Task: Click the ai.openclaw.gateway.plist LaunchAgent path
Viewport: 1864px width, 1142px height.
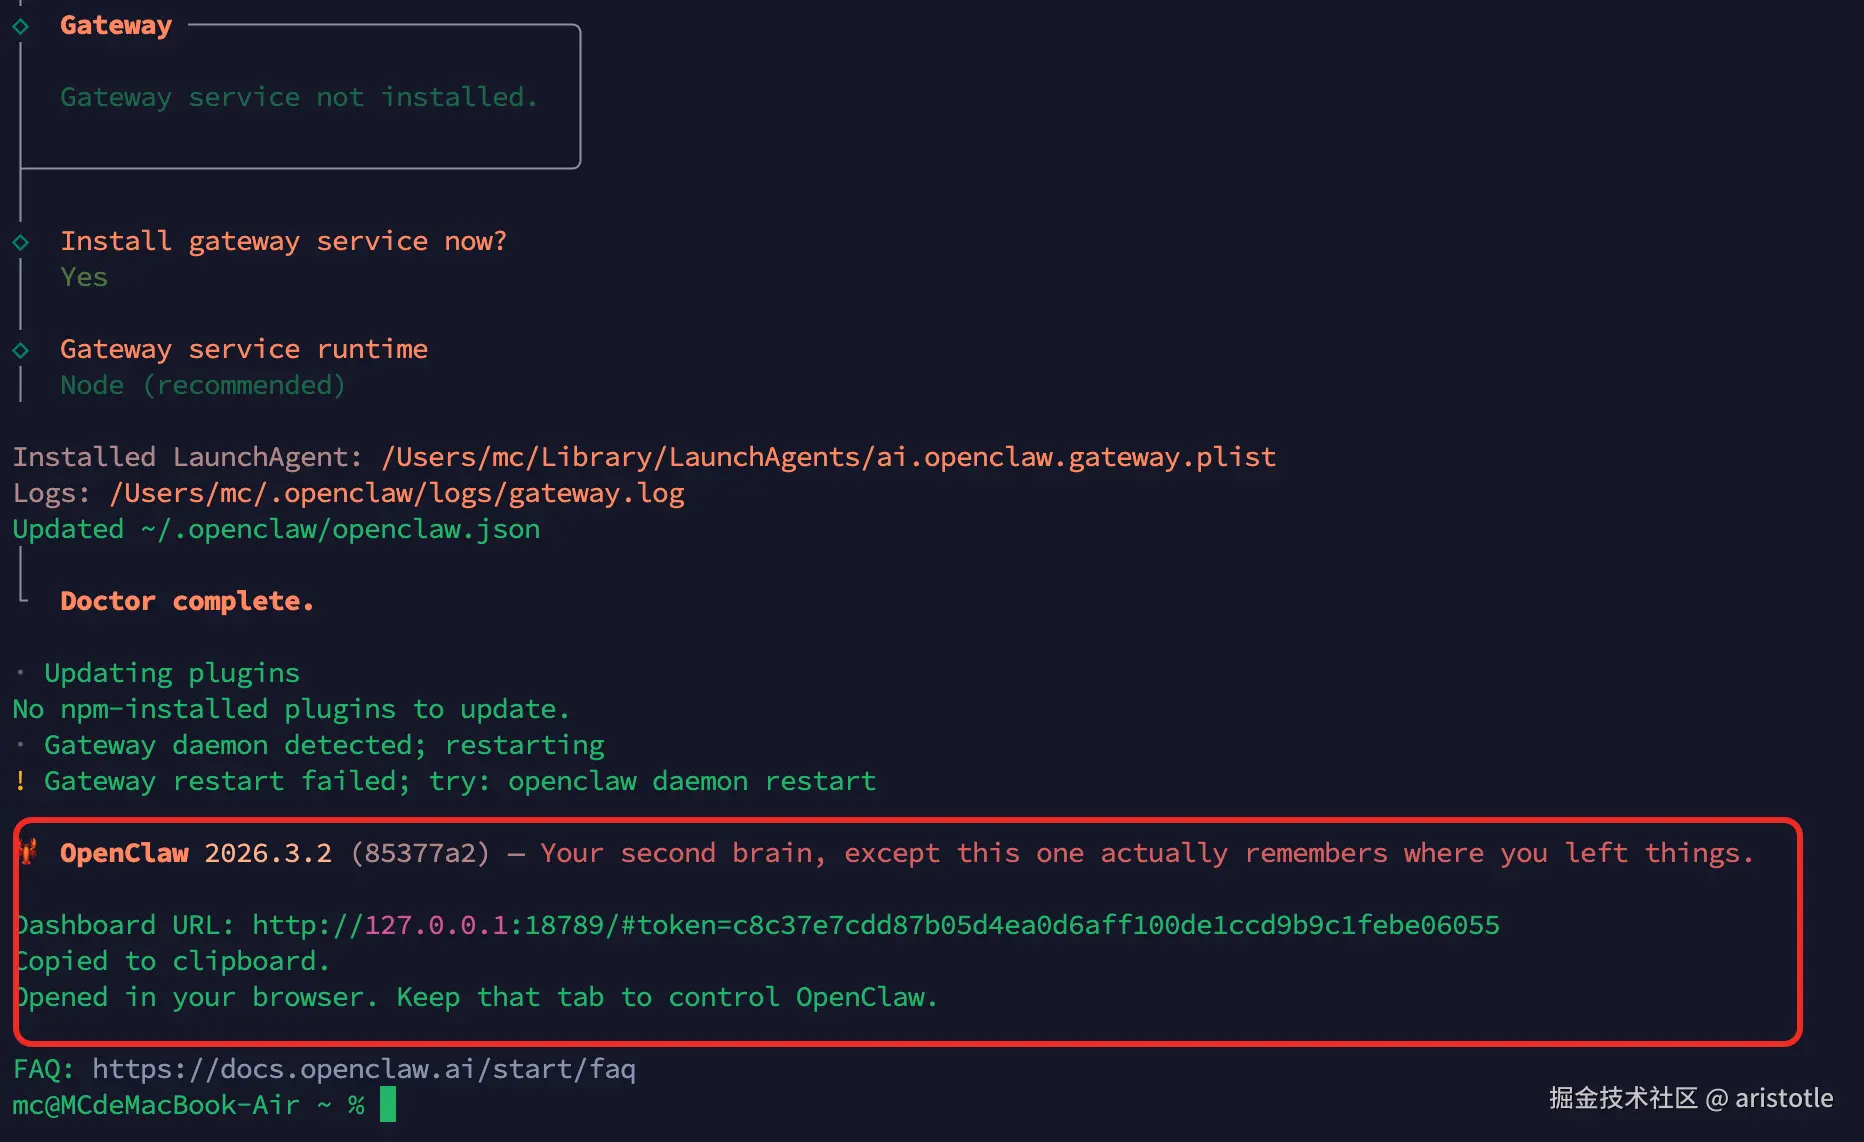Action: tap(828, 457)
